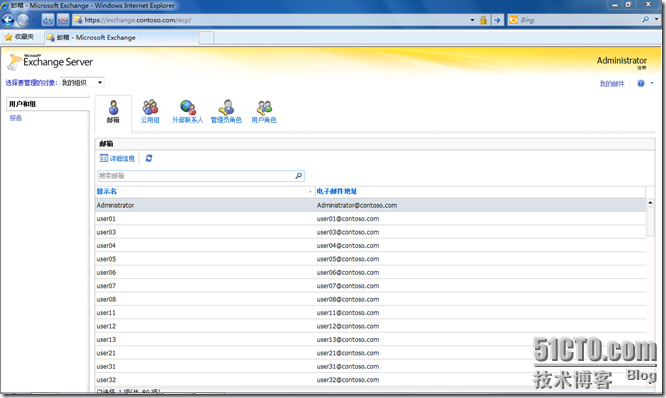Open the Administrator Roles tab icon

pyautogui.click(x=226, y=112)
